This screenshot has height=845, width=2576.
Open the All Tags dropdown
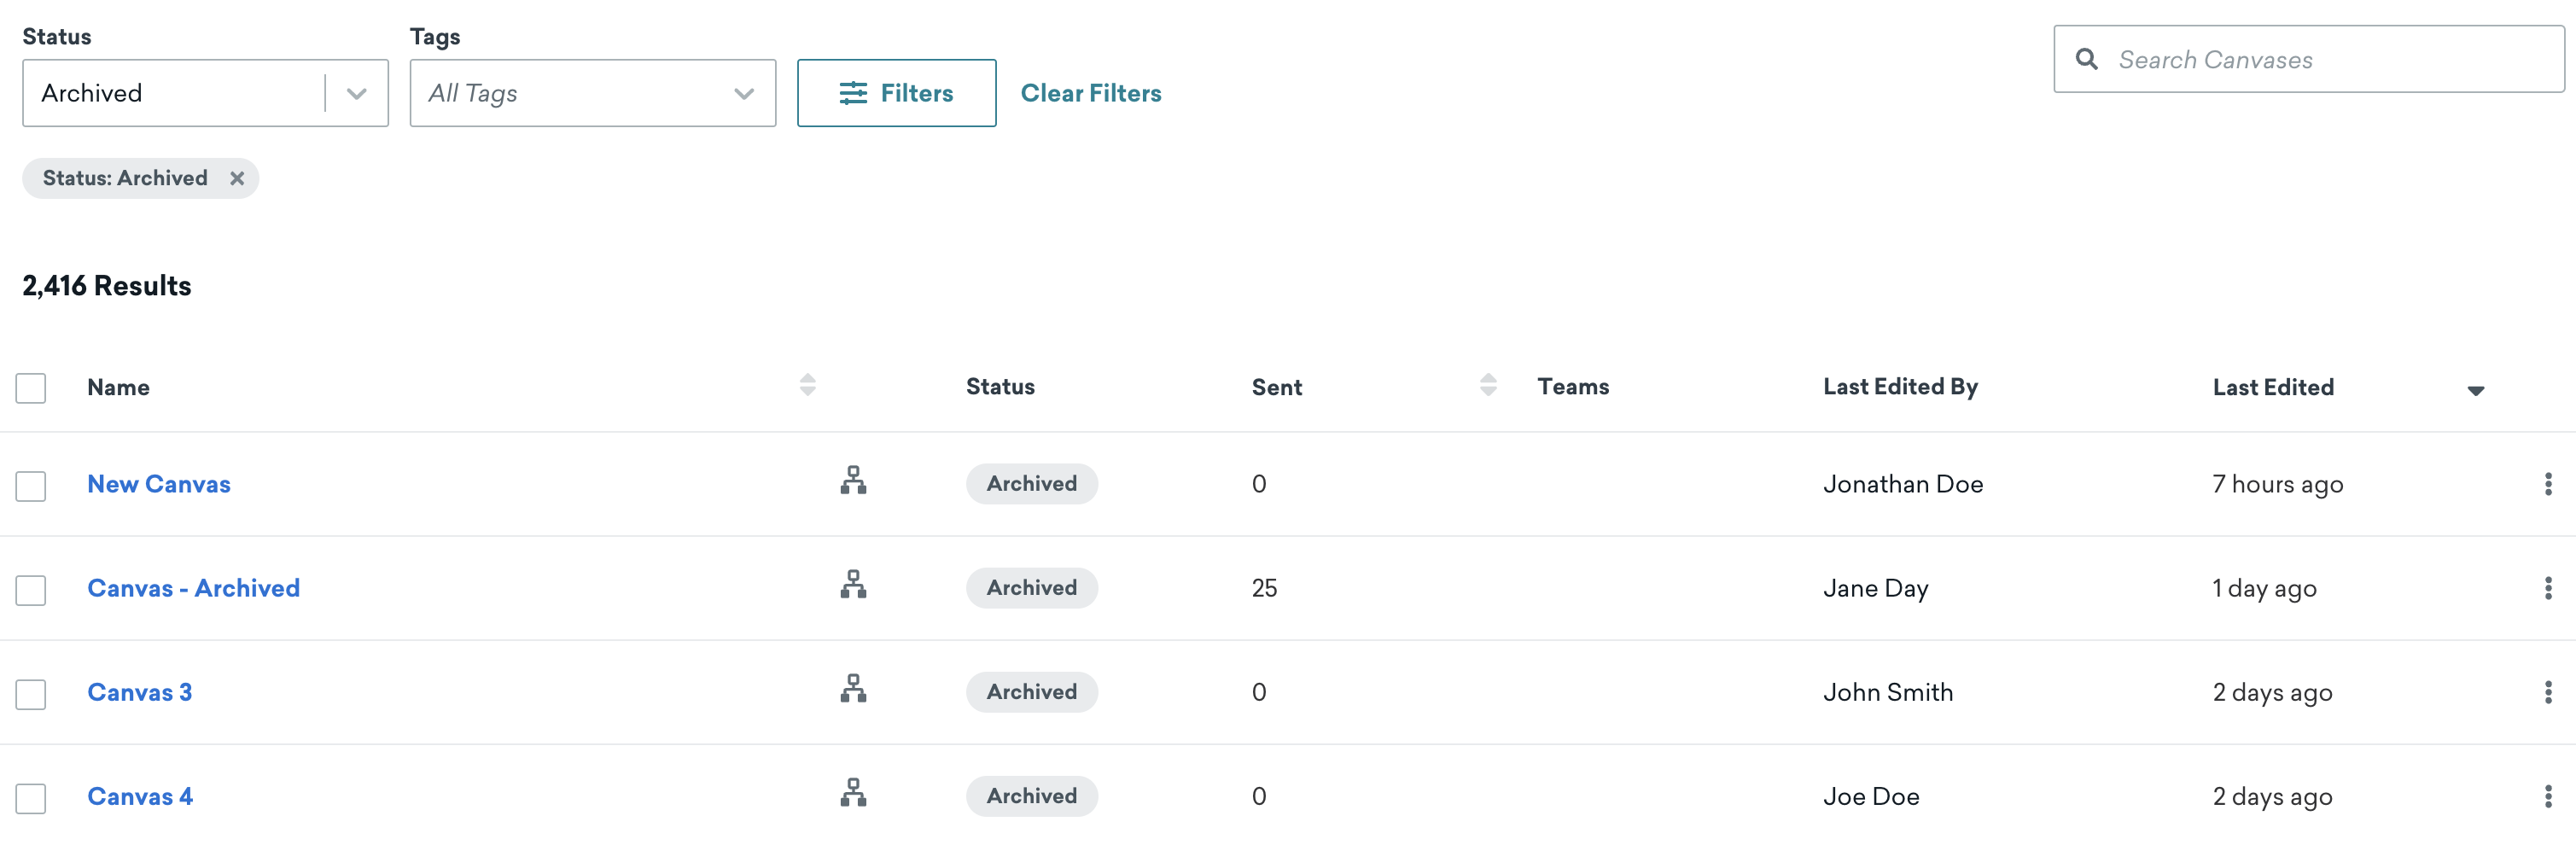(x=592, y=93)
